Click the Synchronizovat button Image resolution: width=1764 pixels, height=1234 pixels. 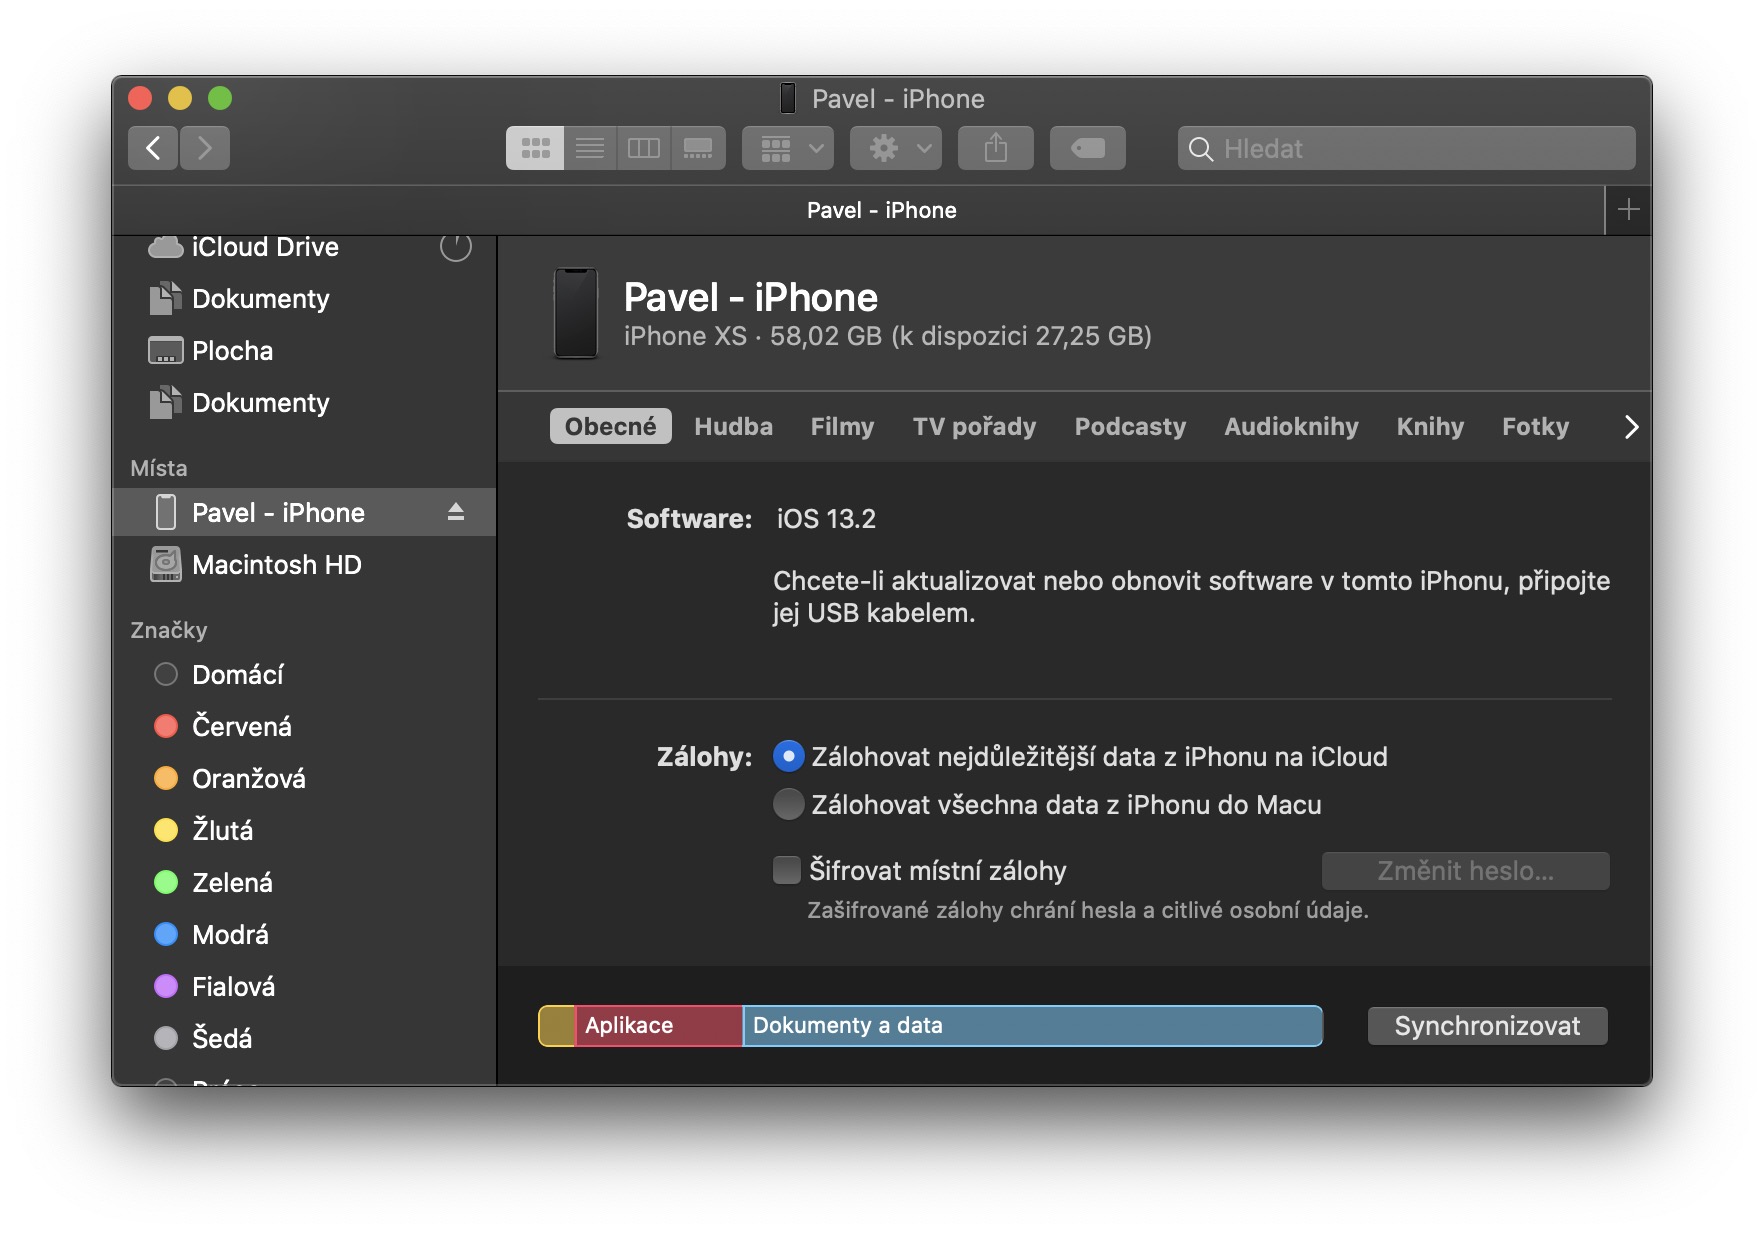coord(1487,1026)
